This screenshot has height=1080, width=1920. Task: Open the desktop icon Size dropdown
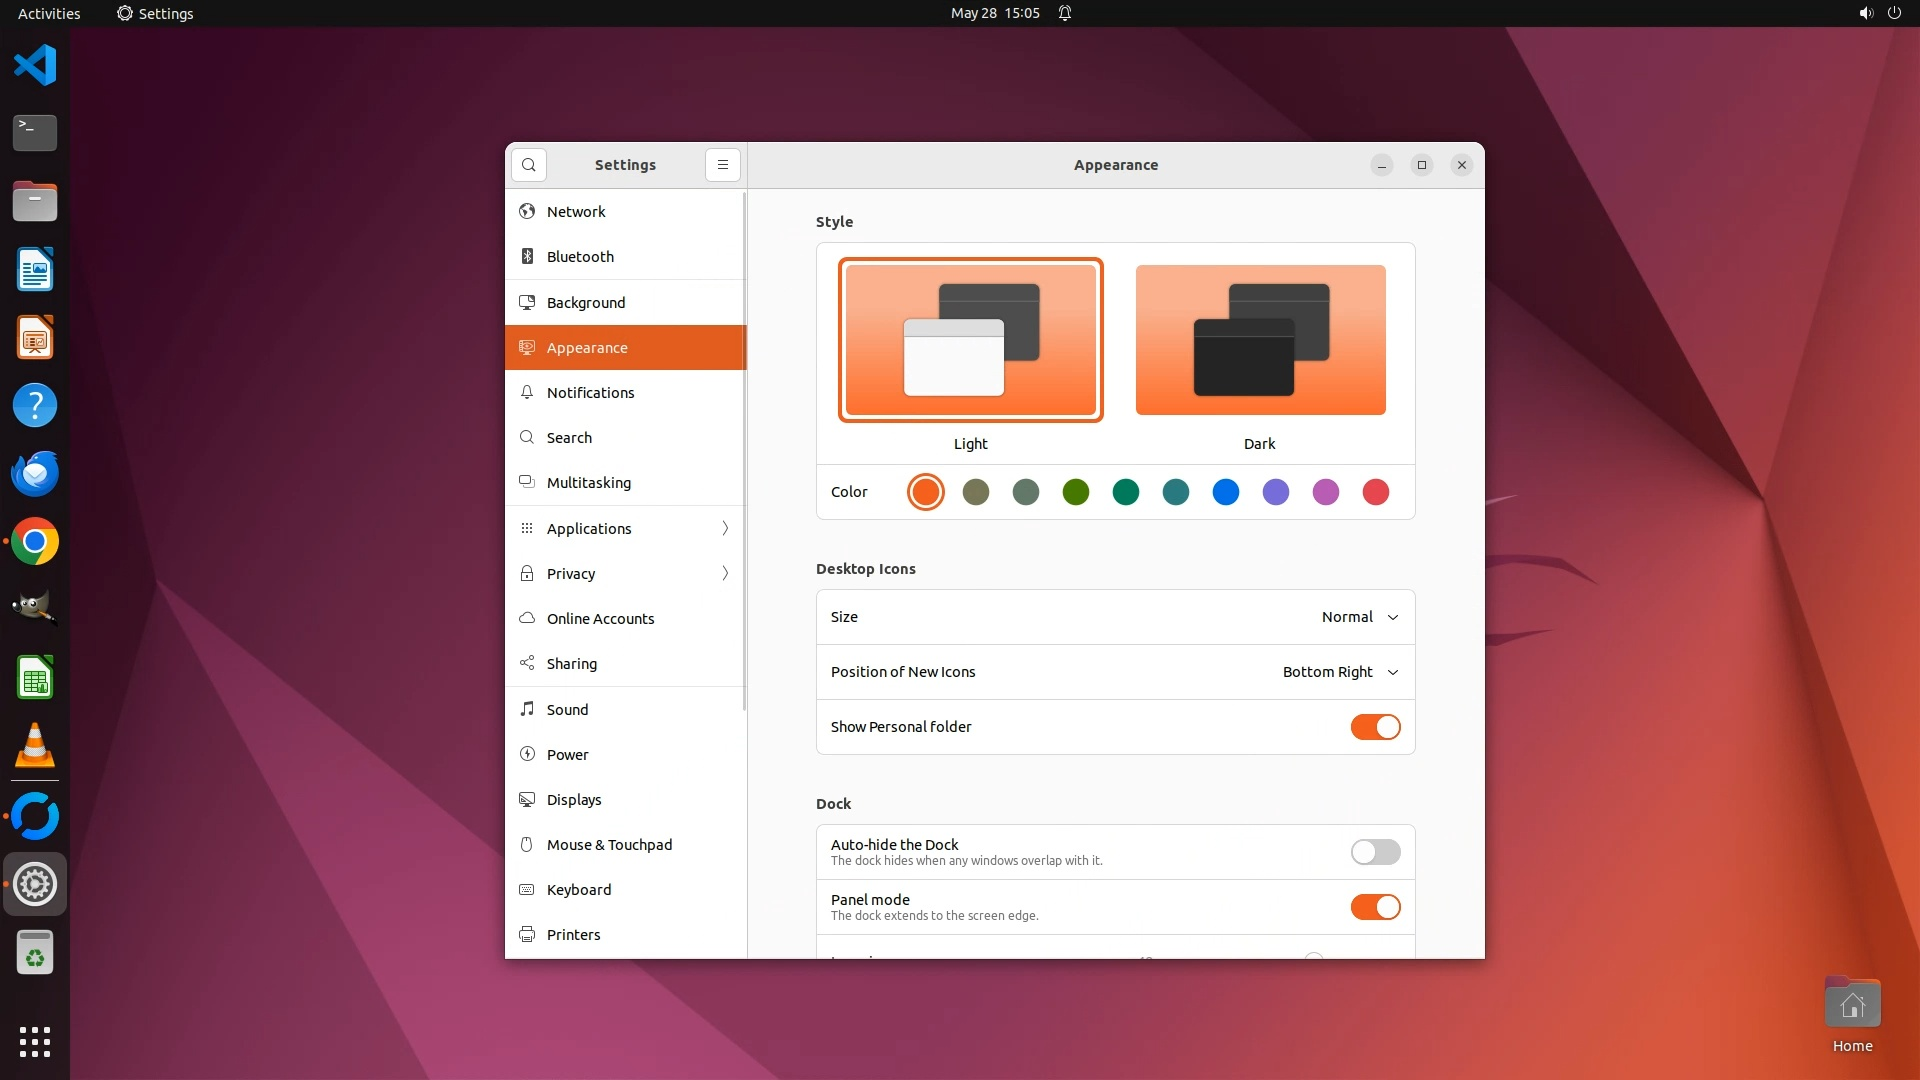click(x=1359, y=617)
